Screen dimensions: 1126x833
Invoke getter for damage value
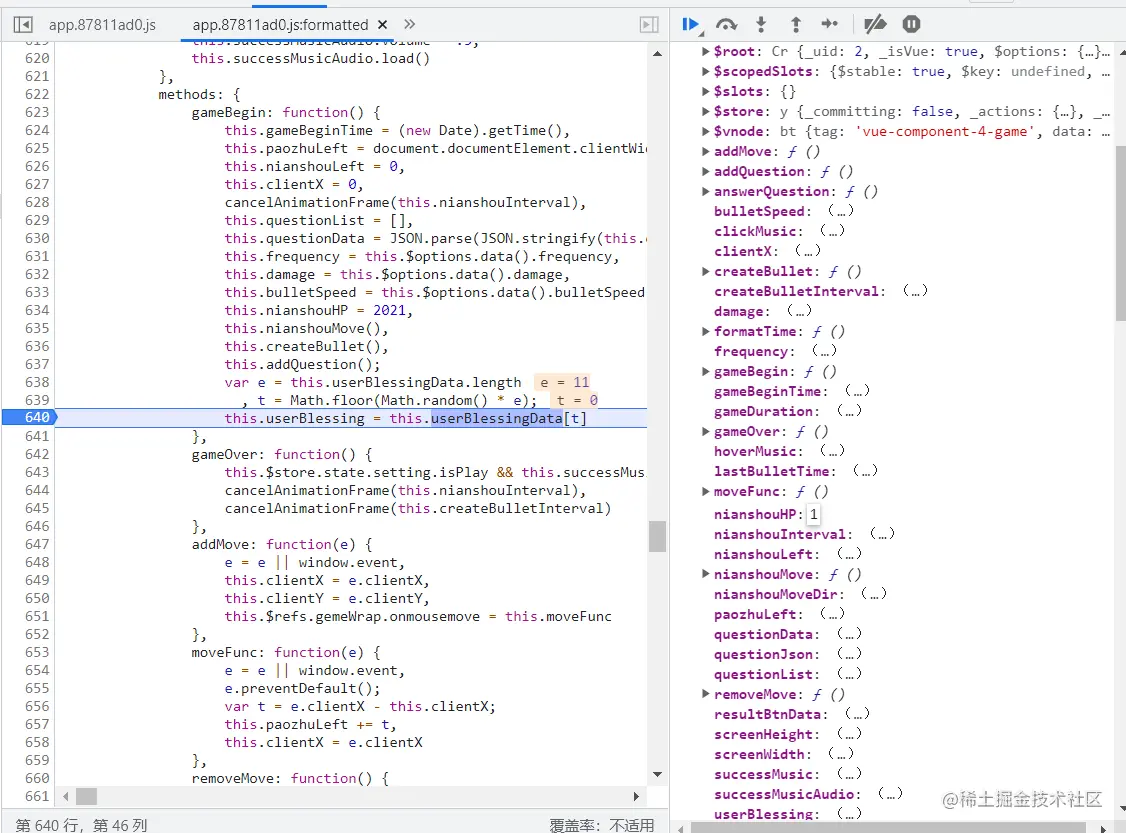pos(799,311)
